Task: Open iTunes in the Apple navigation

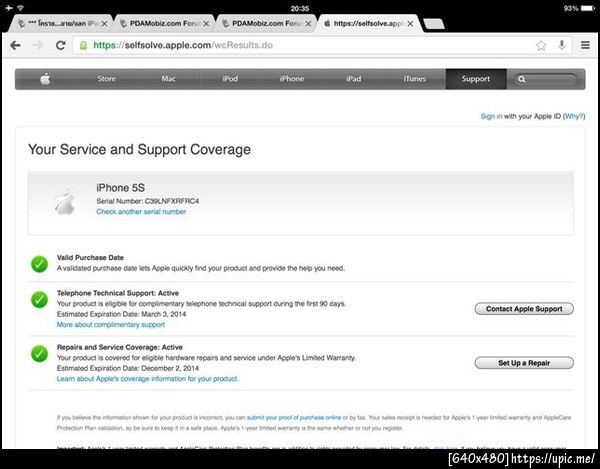Action: pos(415,79)
